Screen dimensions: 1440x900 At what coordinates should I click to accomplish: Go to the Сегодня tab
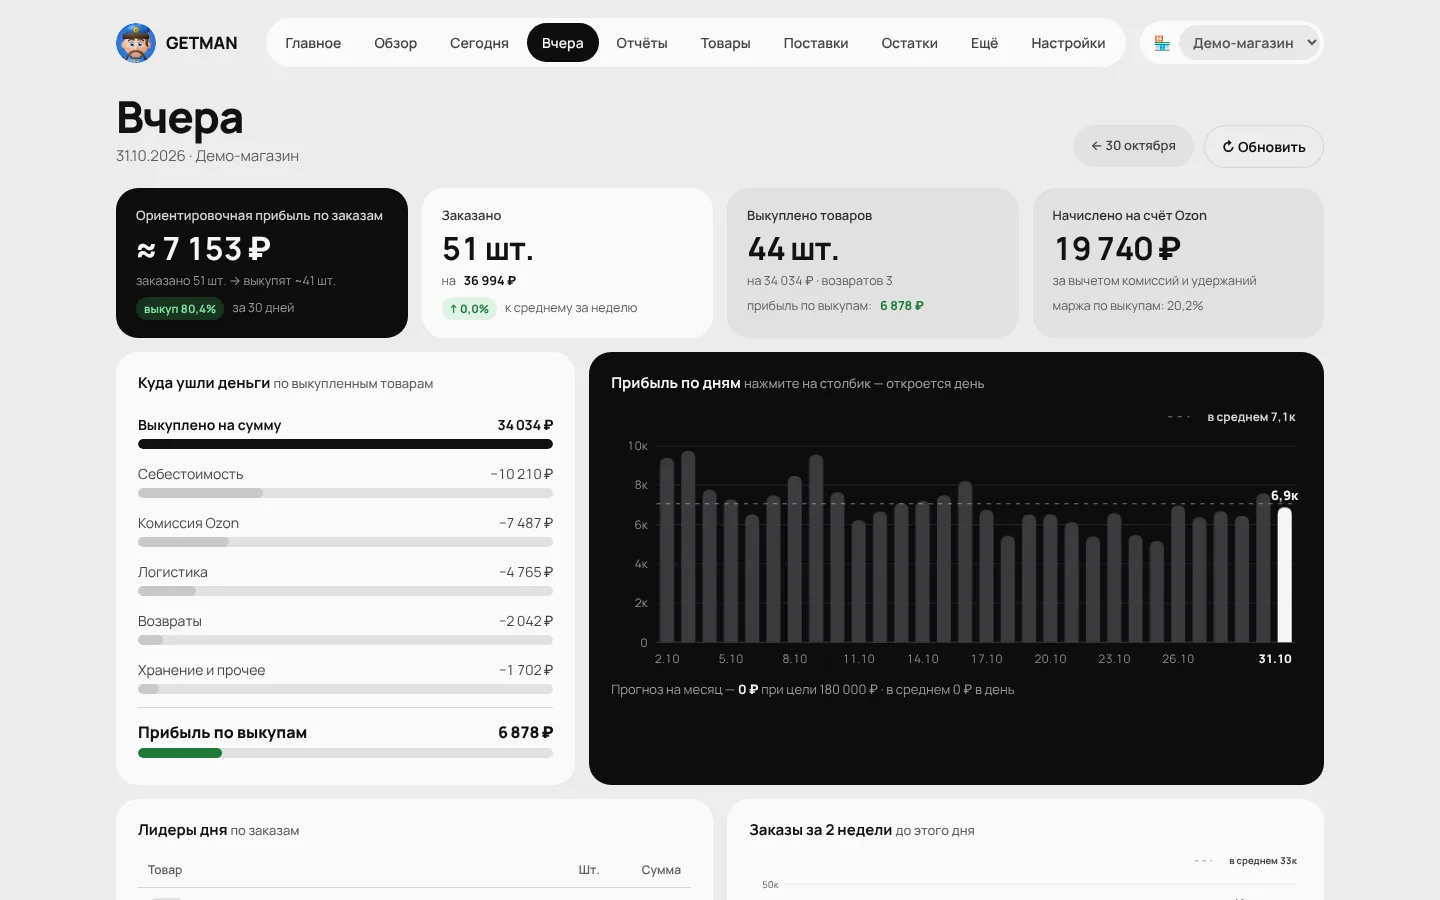pyautogui.click(x=479, y=43)
